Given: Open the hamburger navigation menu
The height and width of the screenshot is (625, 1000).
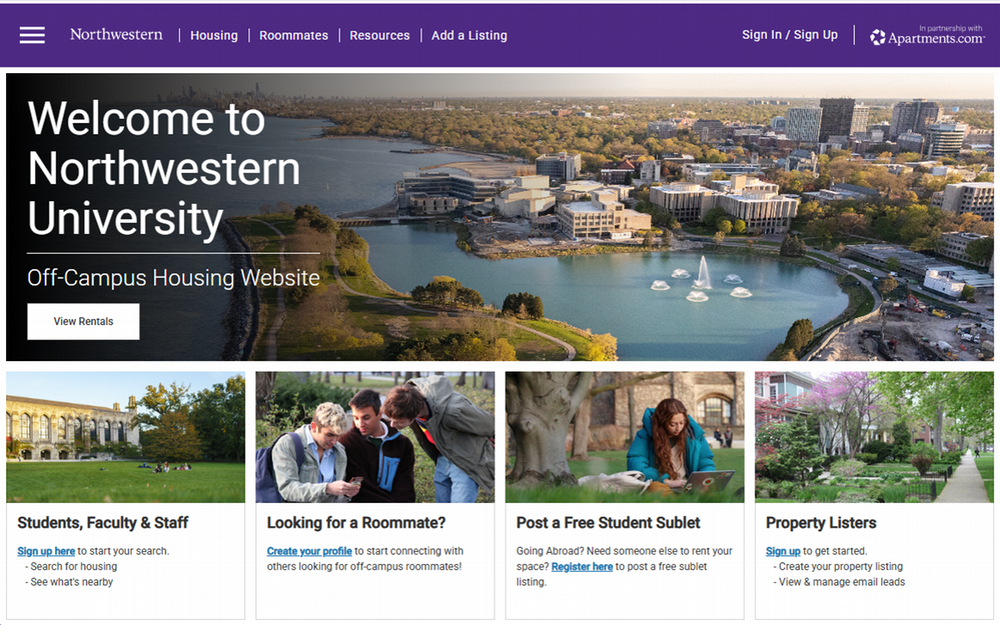Looking at the screenshot, I should 32,35.
